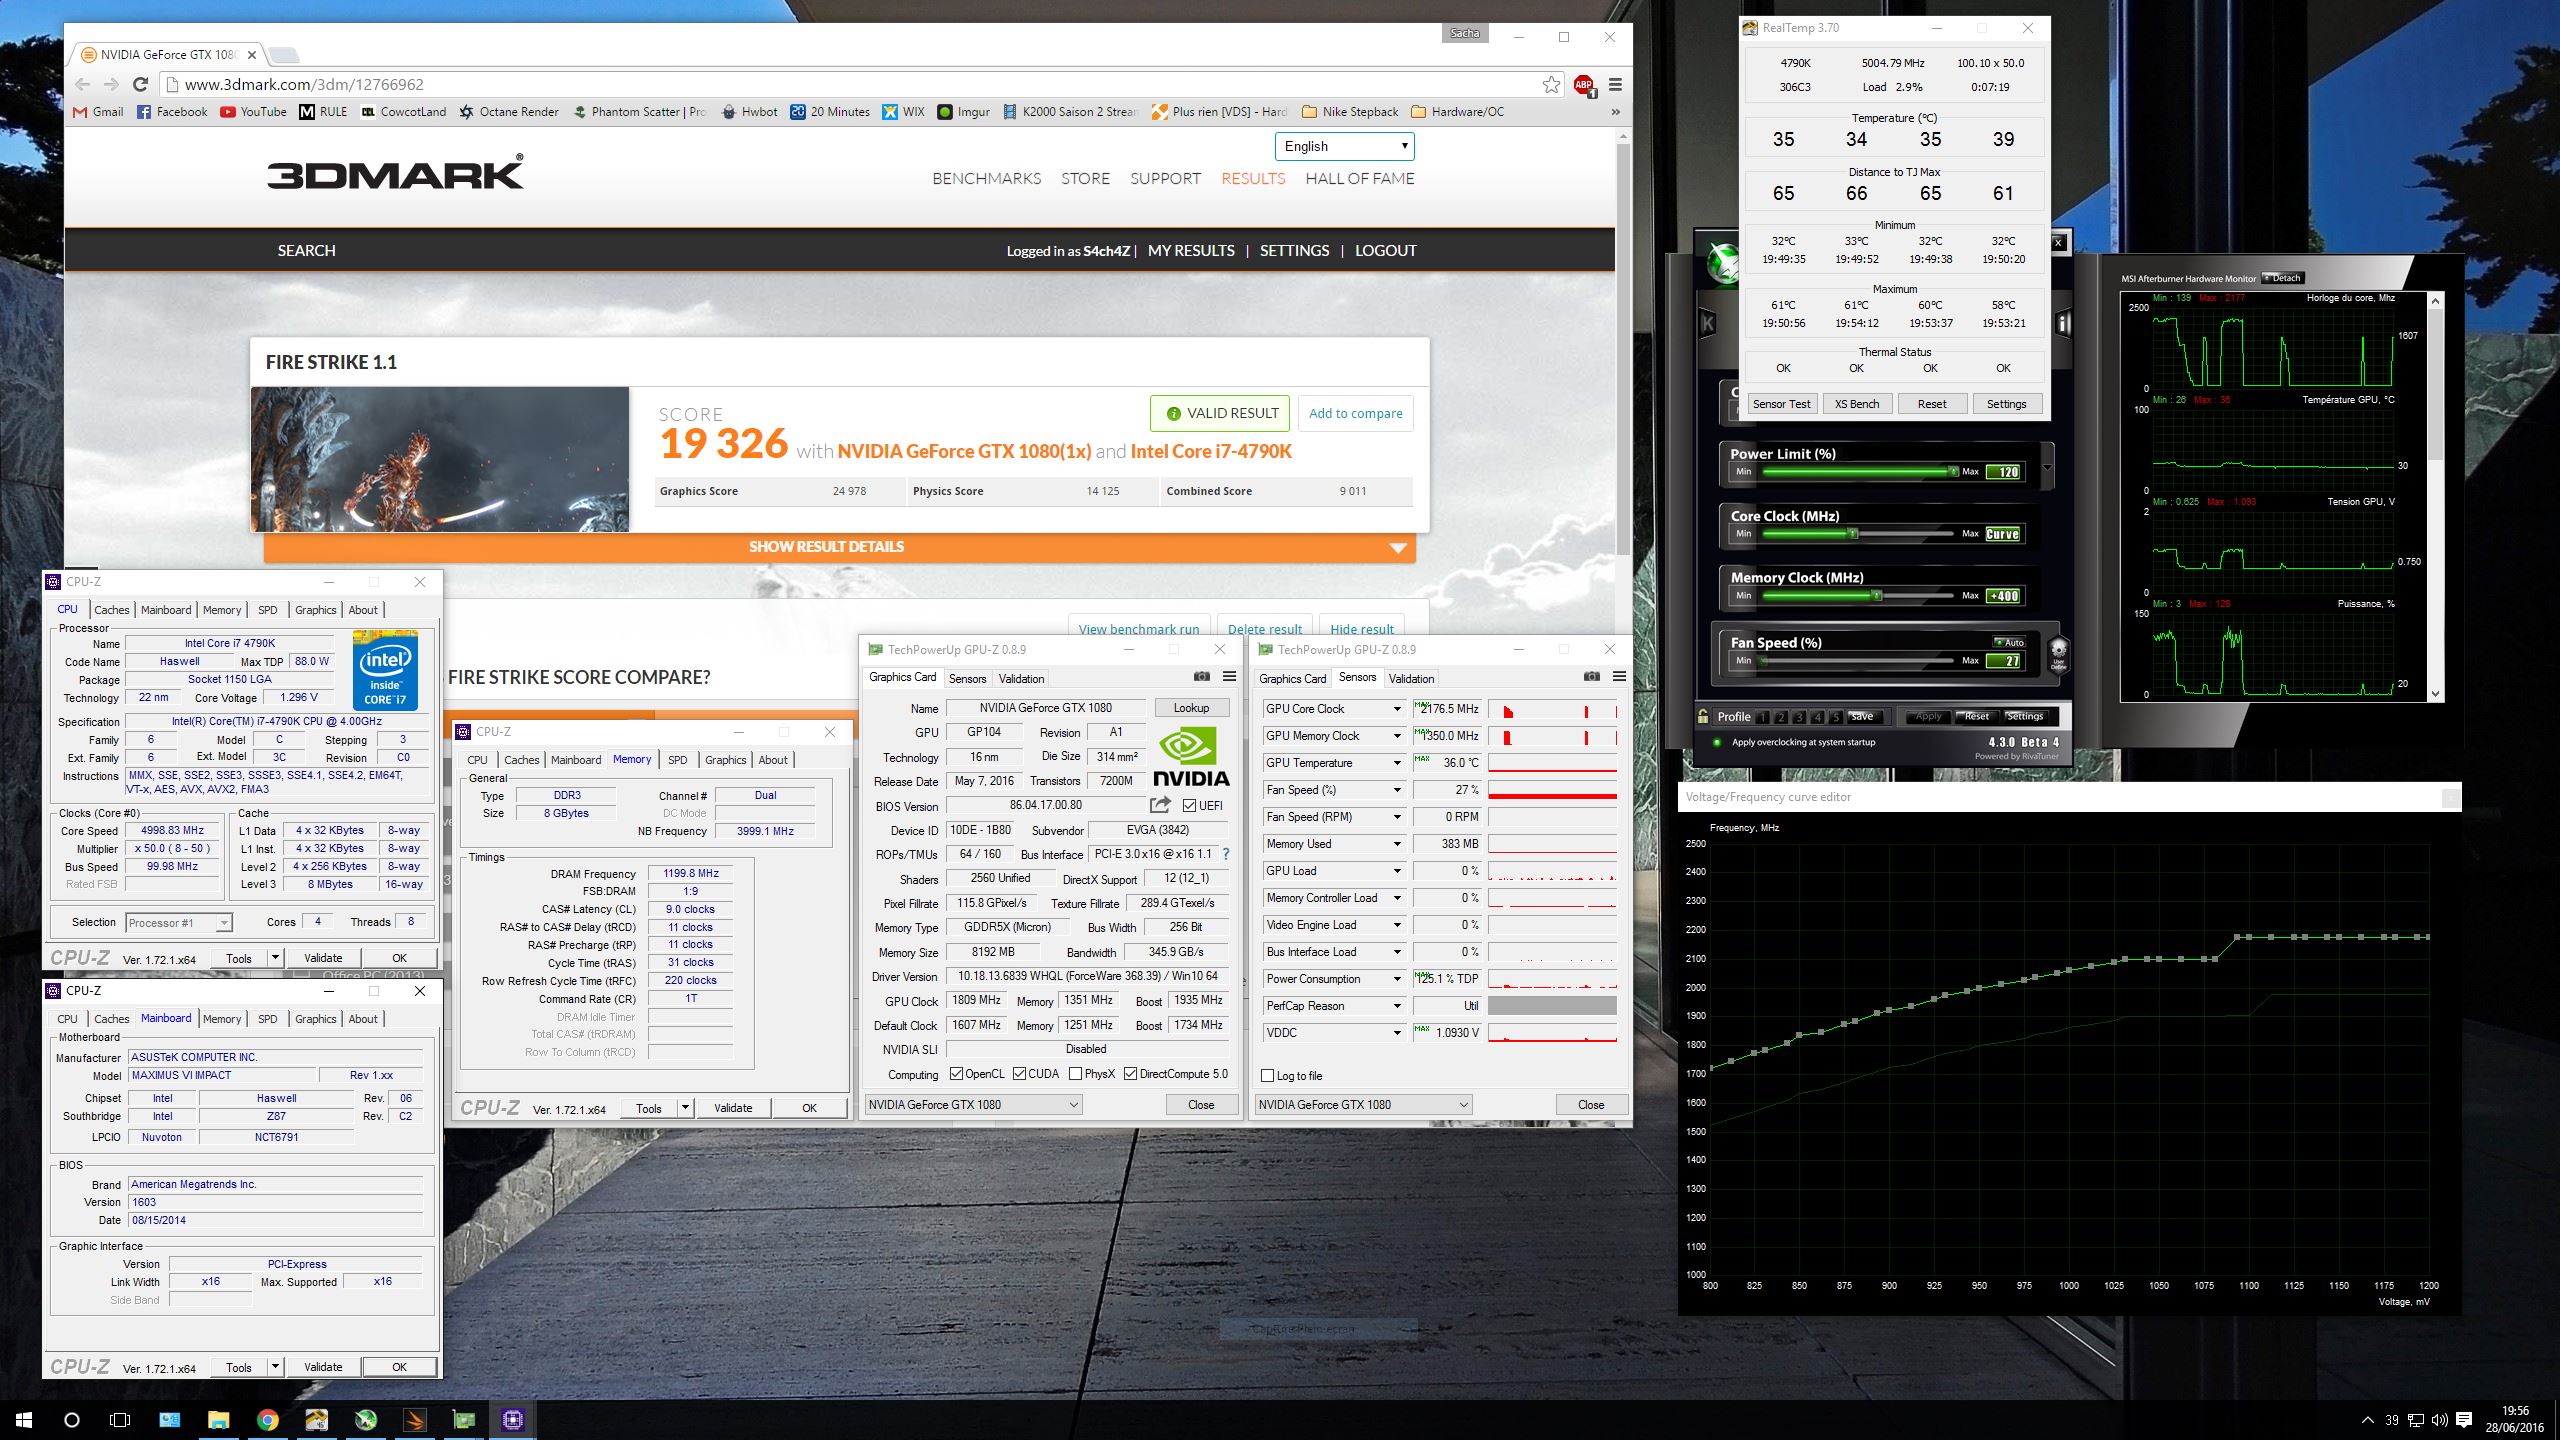Open Cortana search circle on taskbar
This screenshot has height=1440, width=2560.
pyautogui.click(x=72, y=1419)
